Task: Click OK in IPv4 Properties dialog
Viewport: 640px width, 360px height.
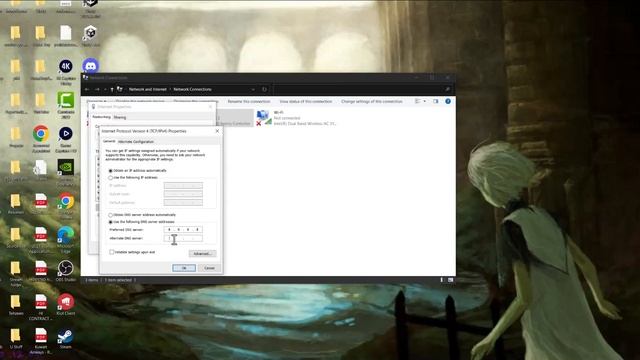Action: pyautogui.click(x=184, y=268)
